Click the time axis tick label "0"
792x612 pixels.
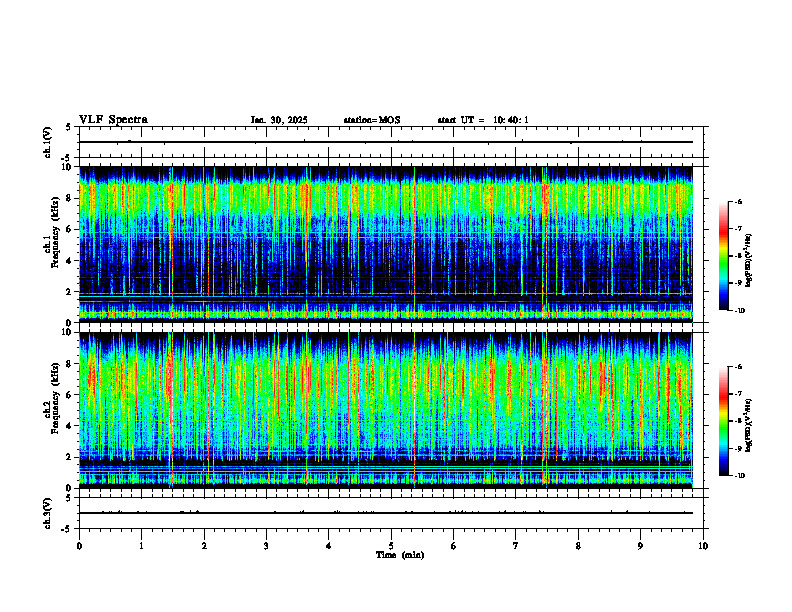pos(79,546)
